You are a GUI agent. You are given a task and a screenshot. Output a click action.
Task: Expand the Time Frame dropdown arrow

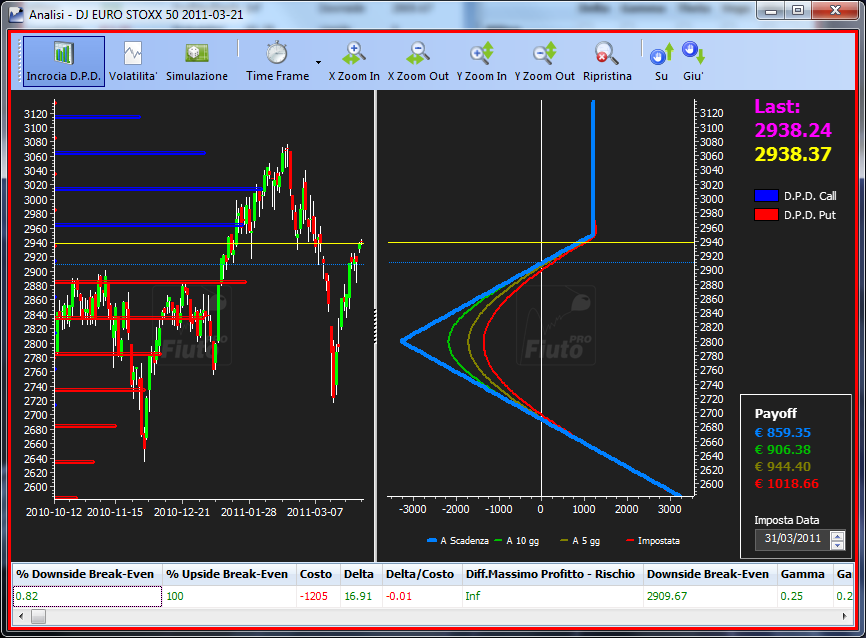click(x=319, y=62)
